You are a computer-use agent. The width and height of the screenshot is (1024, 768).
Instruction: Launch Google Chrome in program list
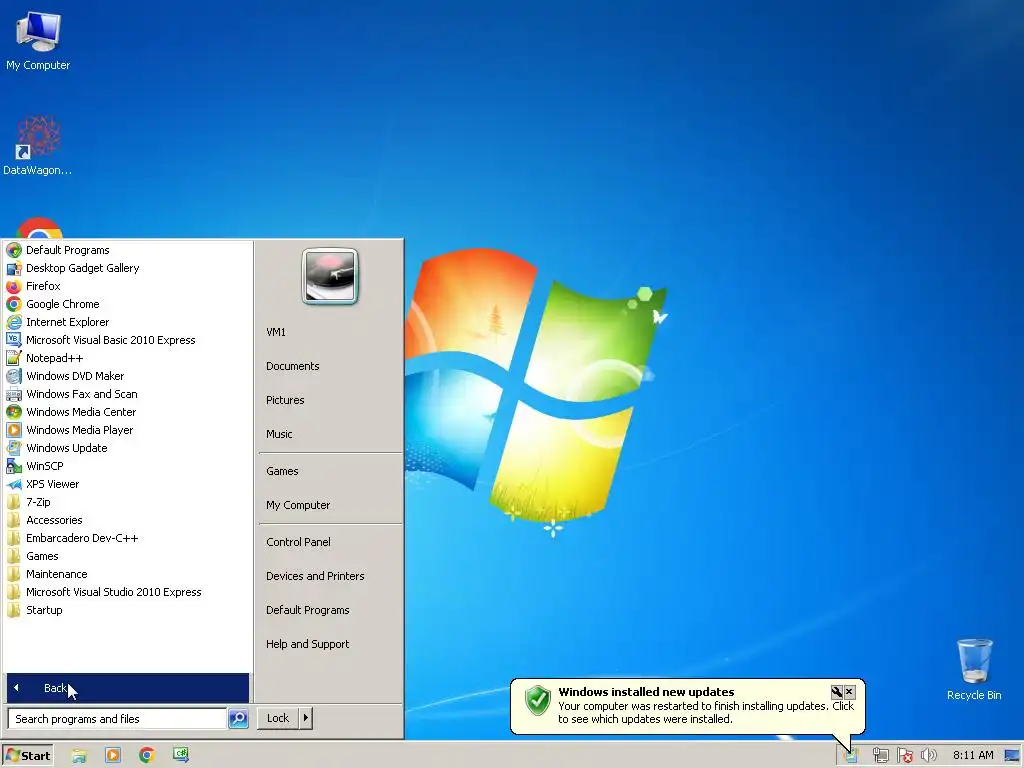[63, 304]
